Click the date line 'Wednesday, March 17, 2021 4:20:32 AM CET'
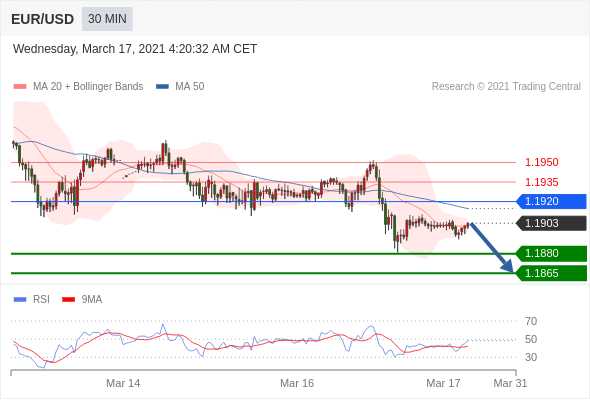The image size is (590, 400). [x=135, y=49]
